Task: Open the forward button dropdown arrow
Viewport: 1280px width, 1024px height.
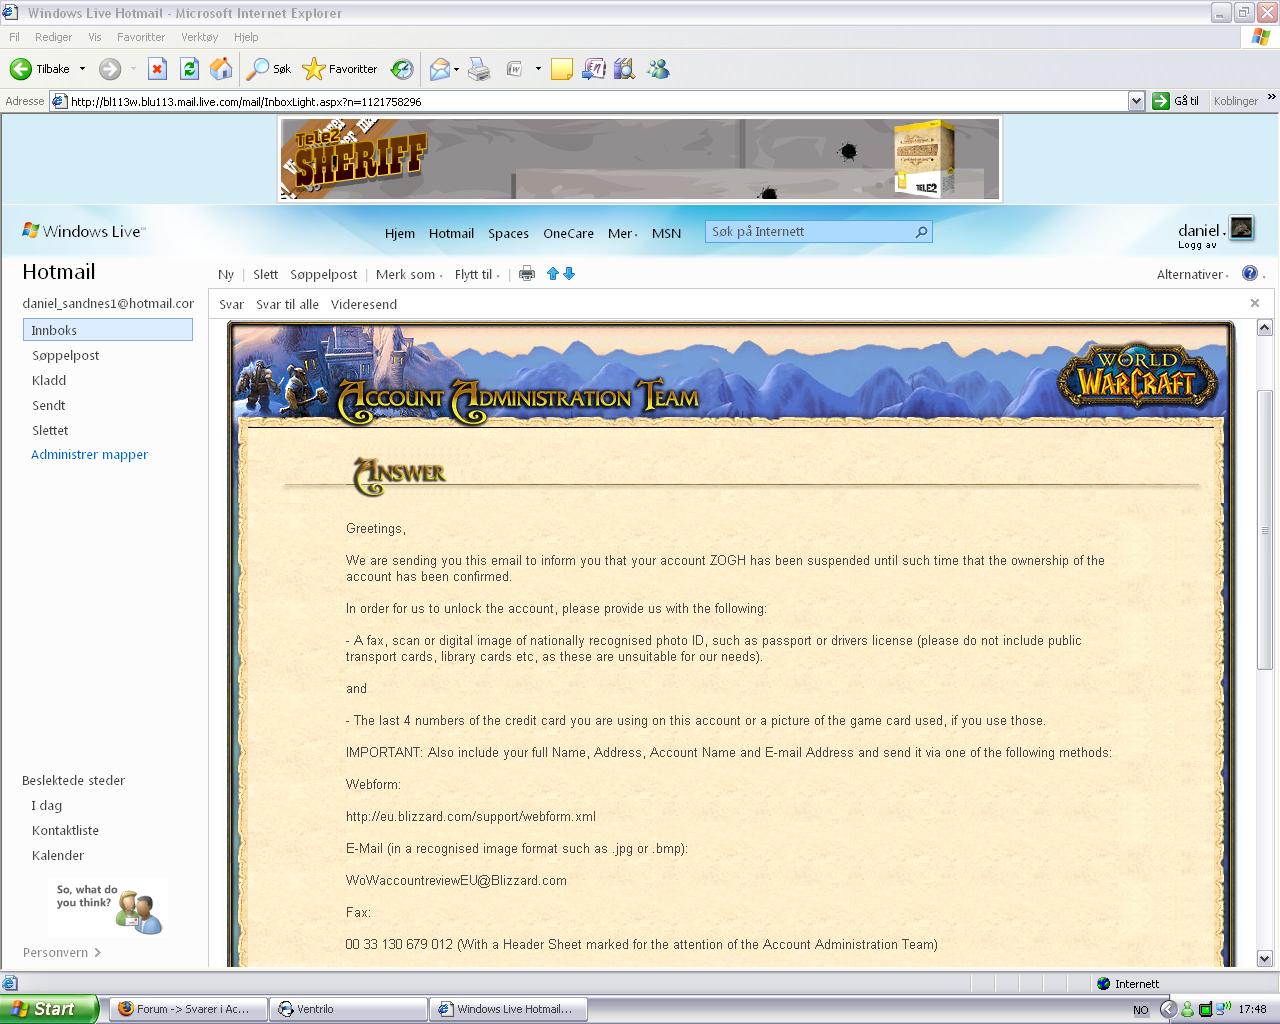Action: click(x=133, y=69)
